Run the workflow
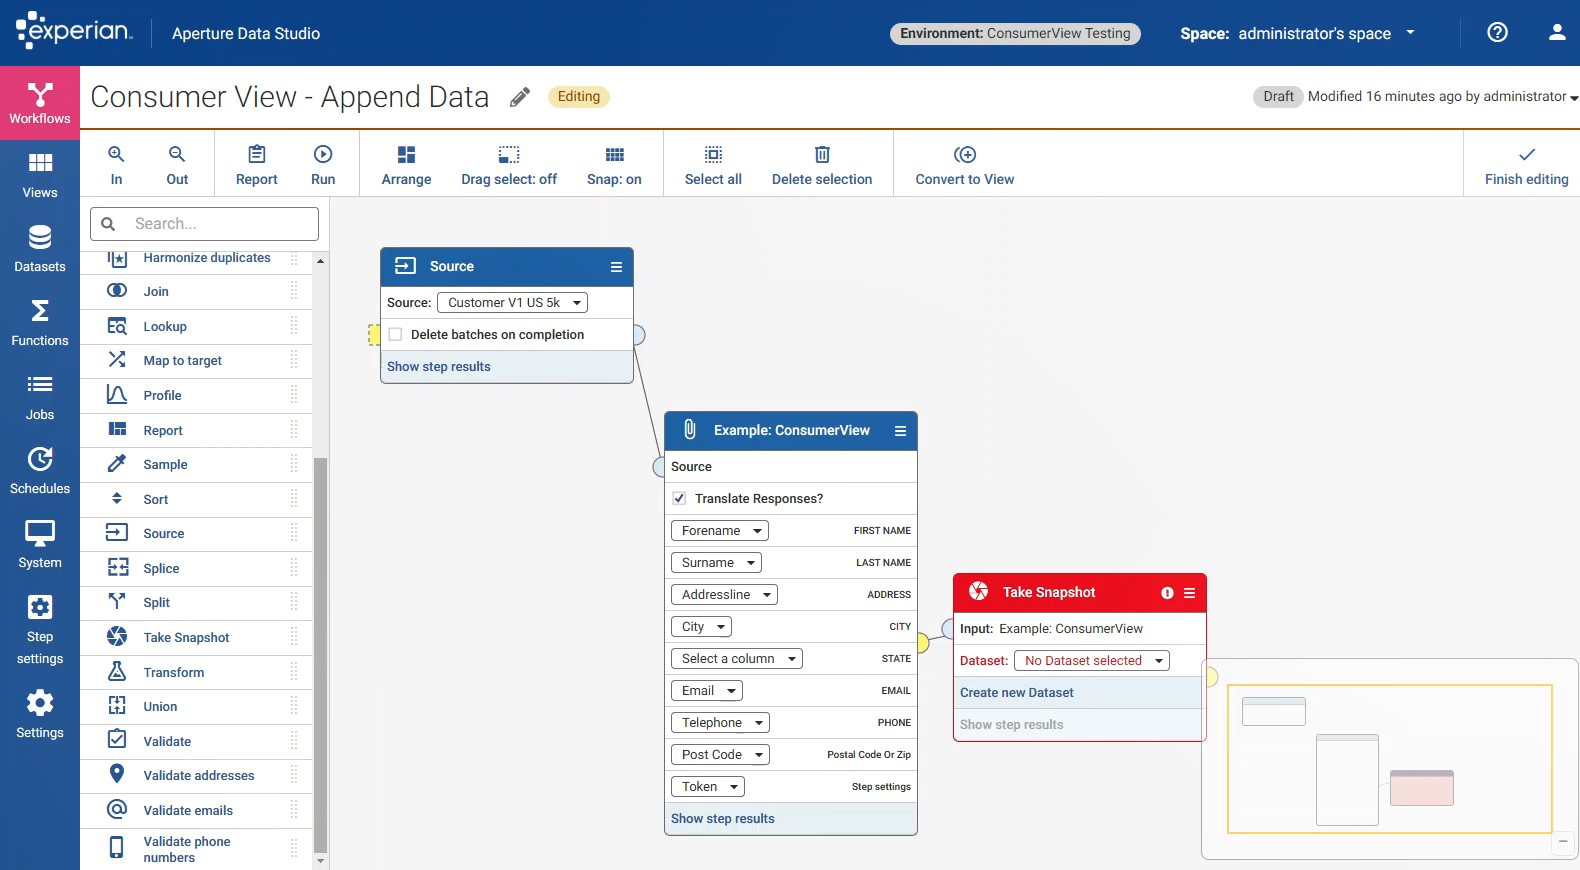The width and height of the screenshot is (1580, 870). click(323, 165)
